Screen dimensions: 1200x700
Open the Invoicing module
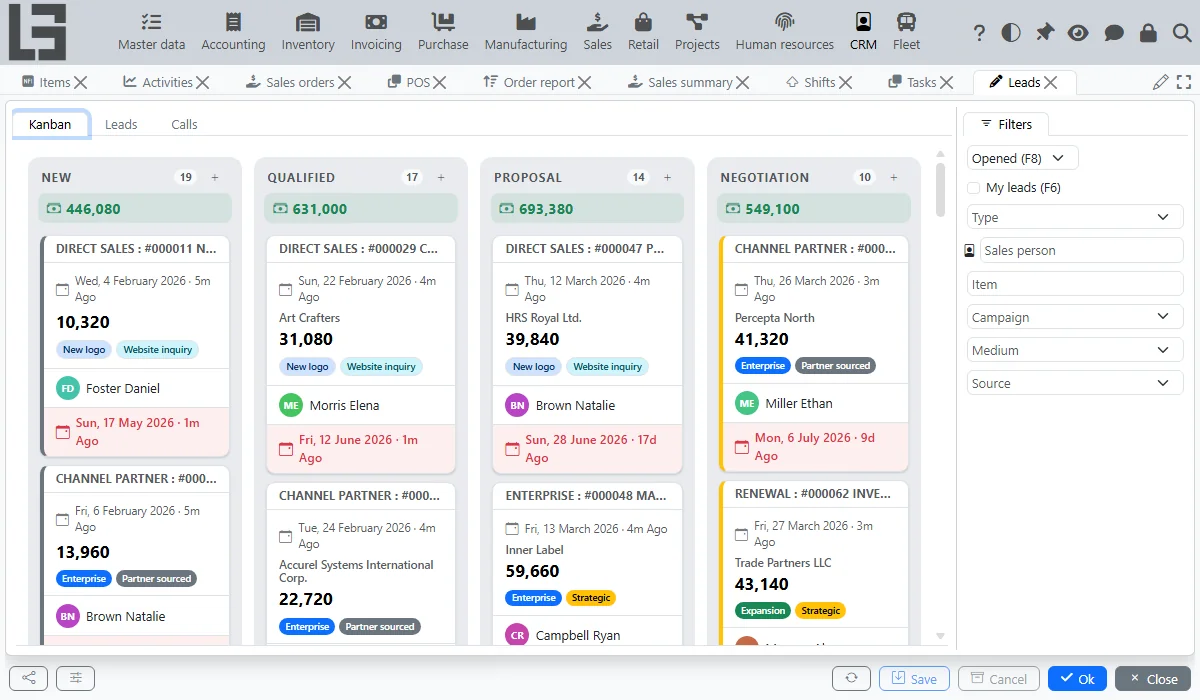click(376, 32)
